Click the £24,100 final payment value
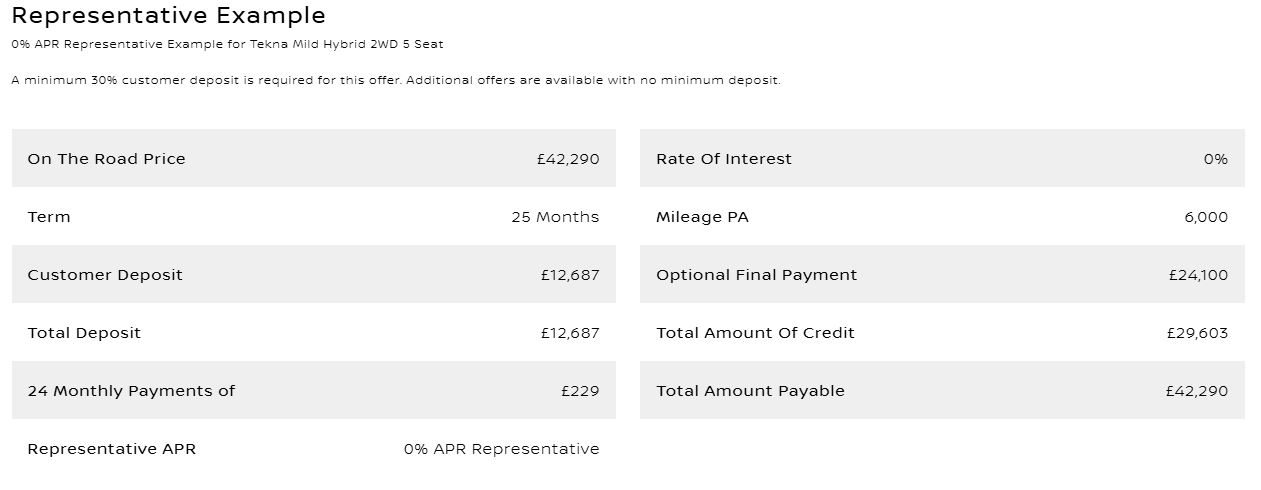The image size is (1261, 490). [x=1198, y=275]
